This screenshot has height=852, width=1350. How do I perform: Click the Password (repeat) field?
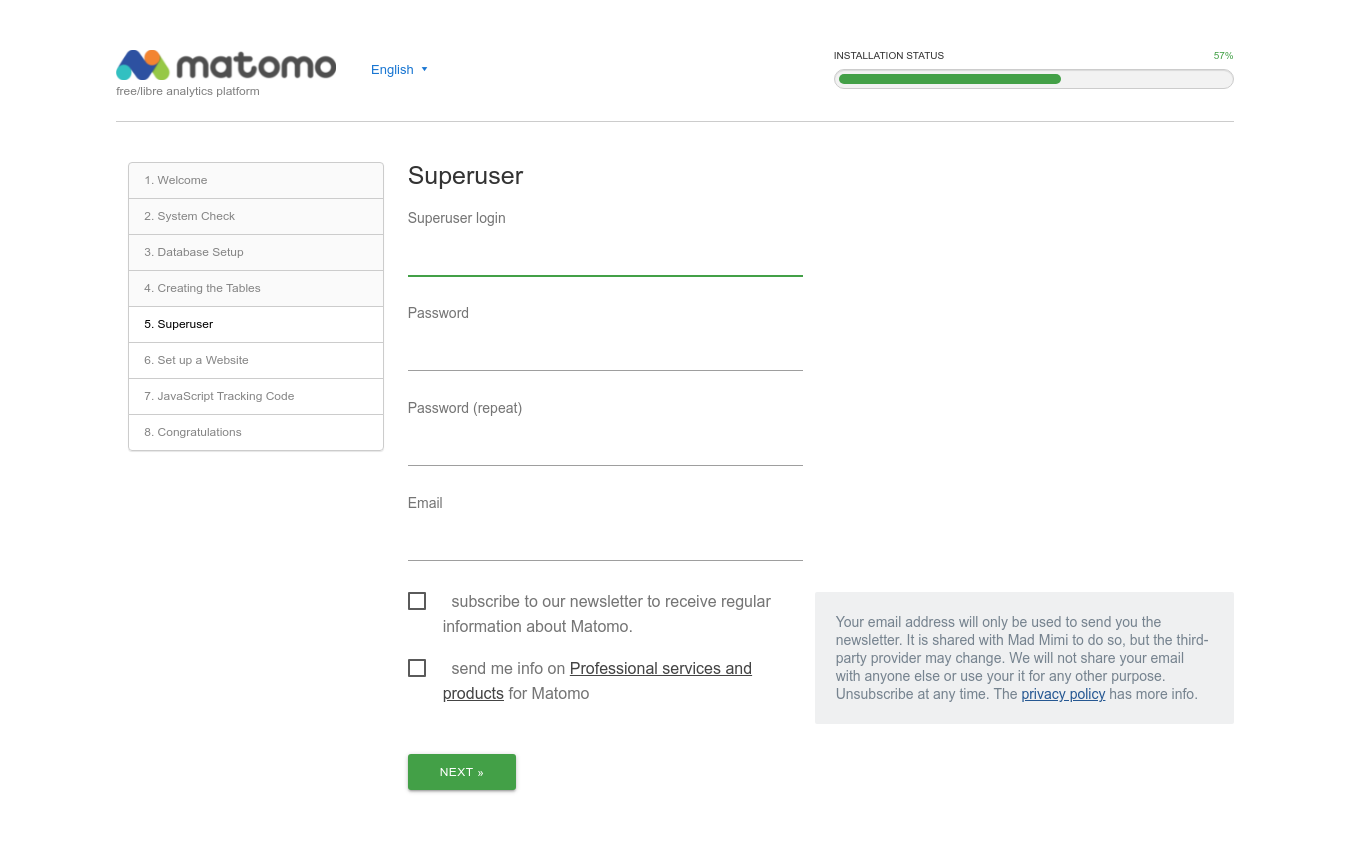pyautogui.click(x=604, y=447)
